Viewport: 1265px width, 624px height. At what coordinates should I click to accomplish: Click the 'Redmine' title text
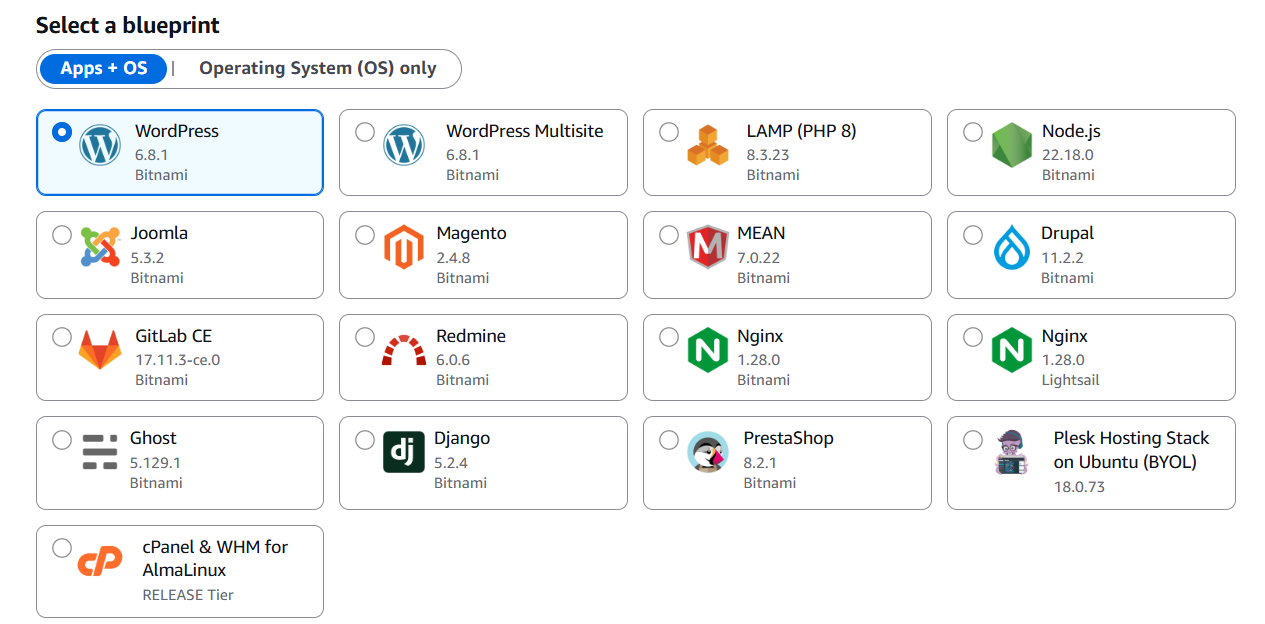pyautogui.click(x=471, y=336)
